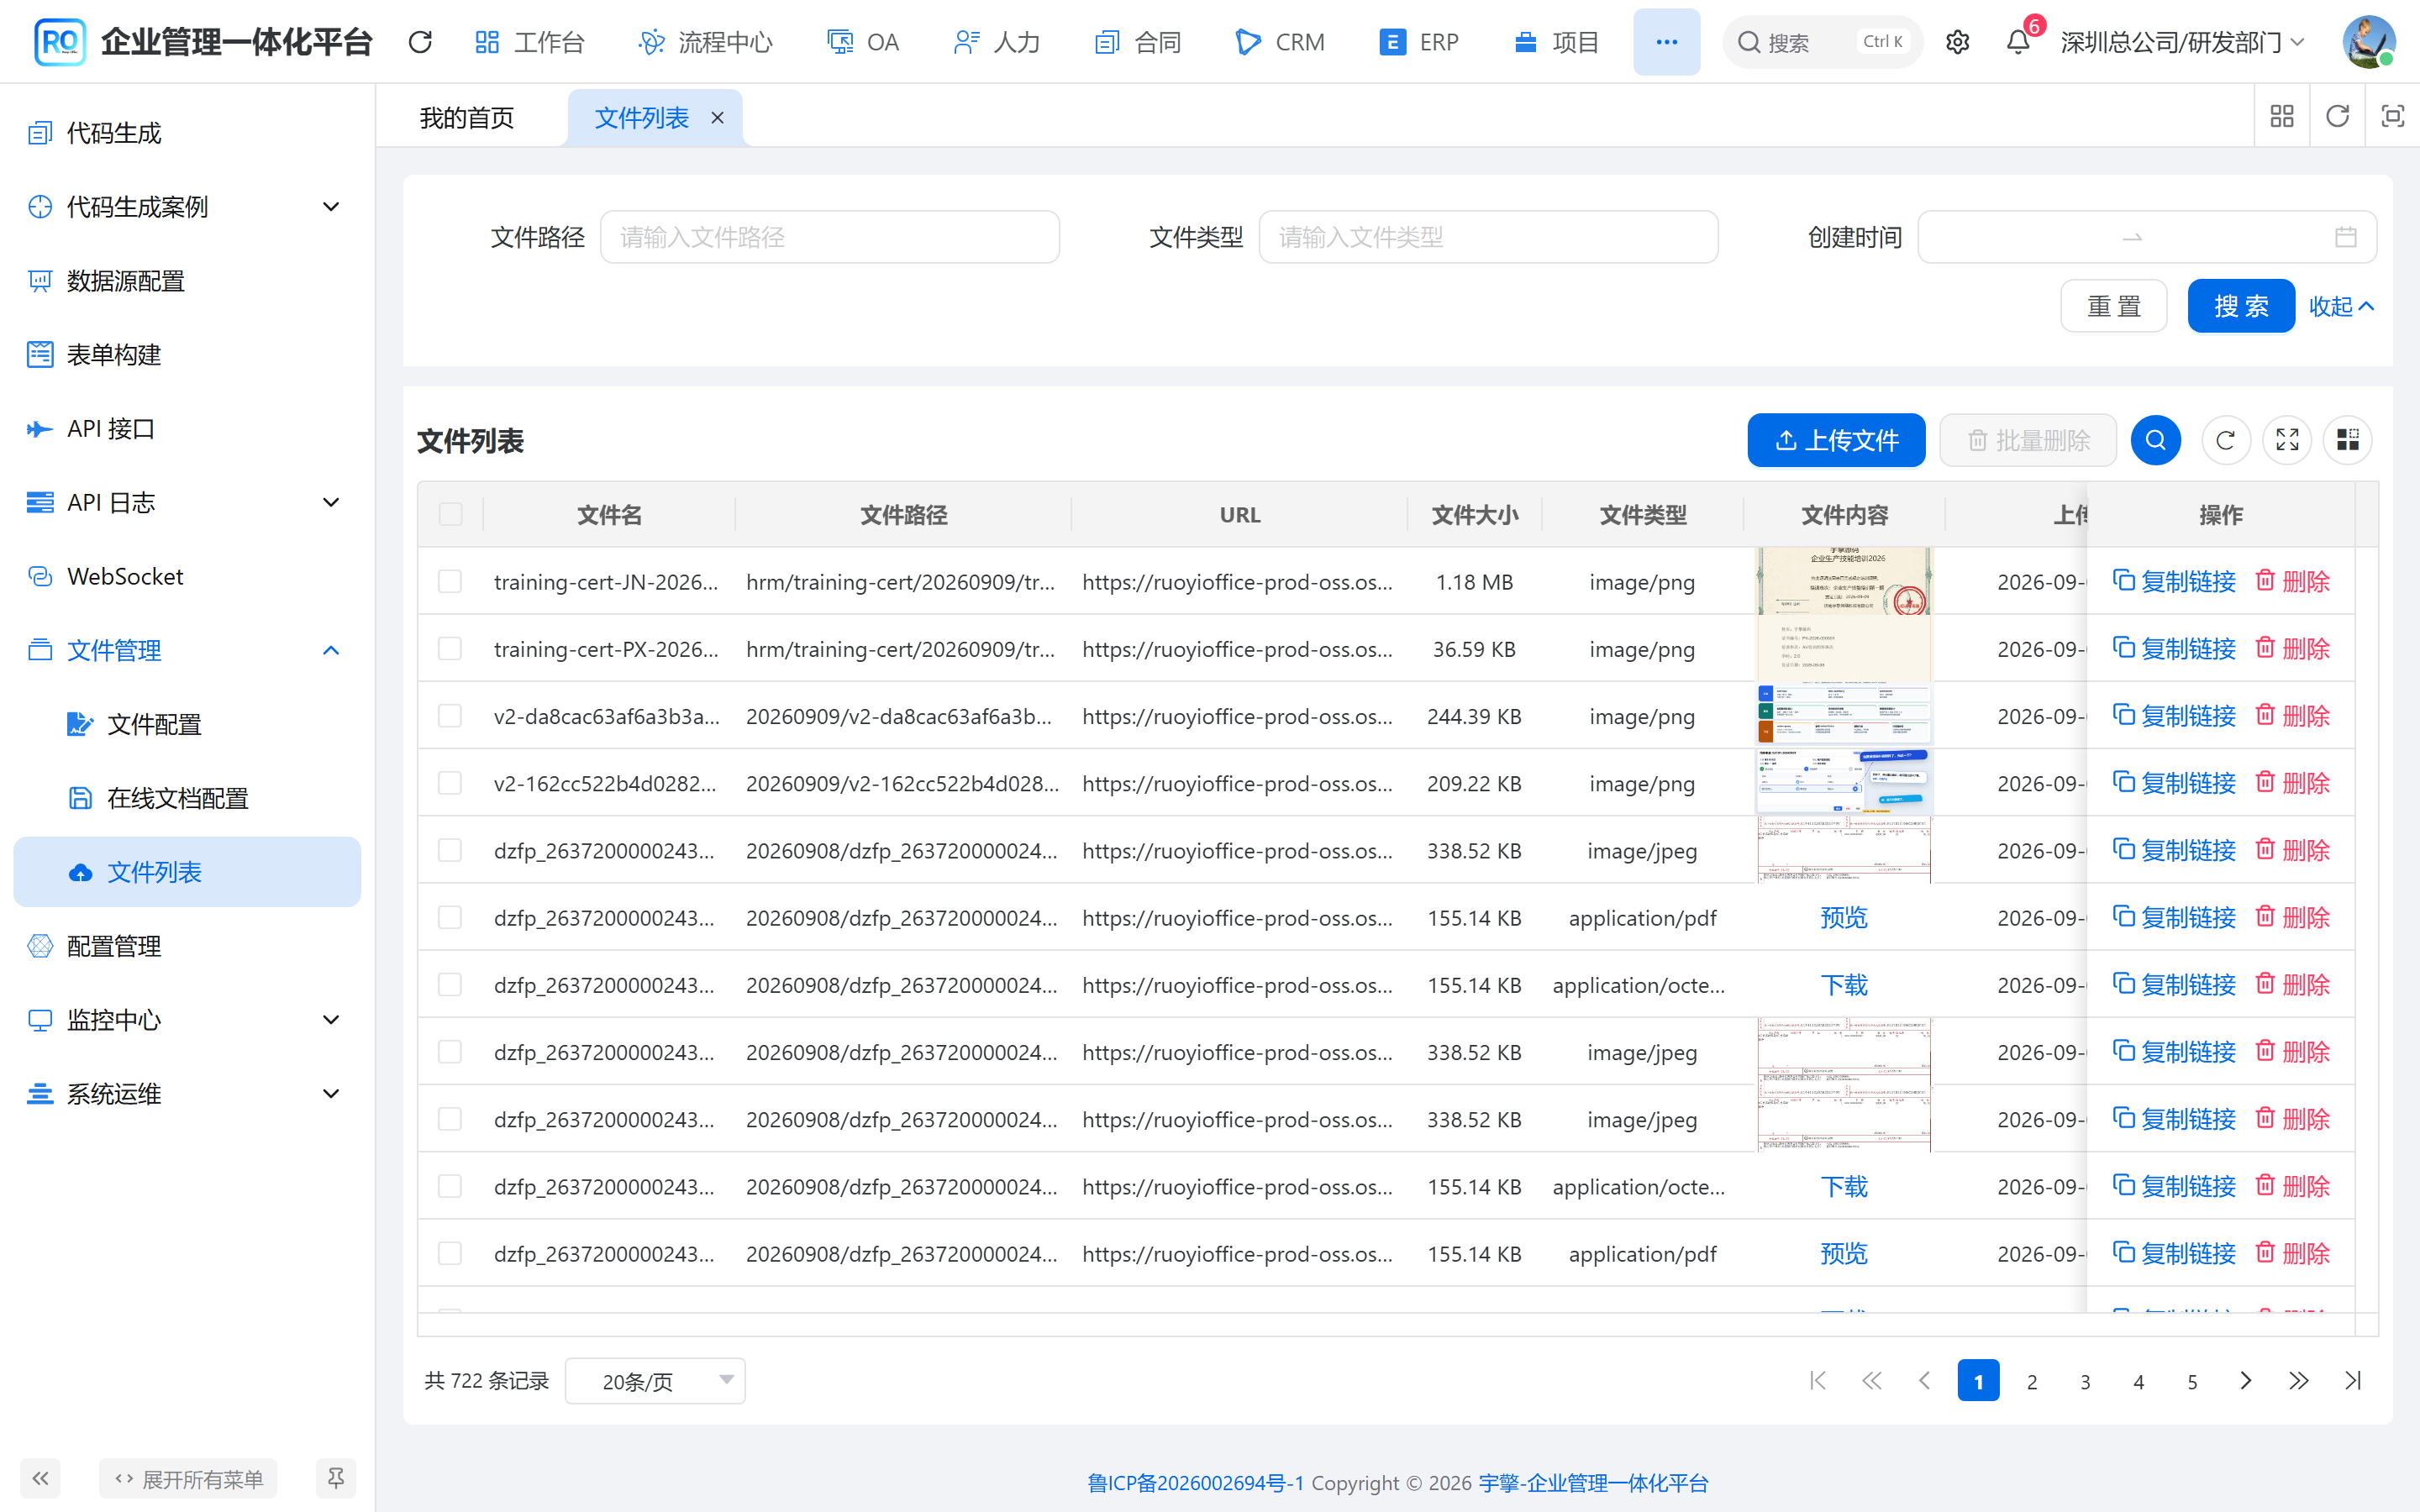Viewport: 2420px width, 1512px height.
Task: Check the training-cert-JN-2026 row checkbox
Action: coord(450,581)
